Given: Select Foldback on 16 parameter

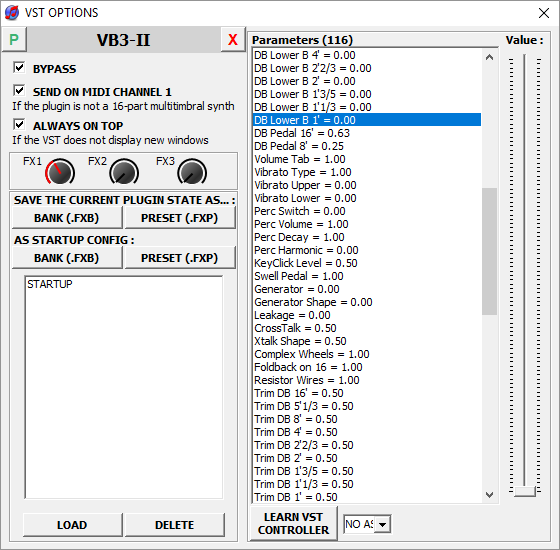Looking at the screenshot, I should pos(367,367).
